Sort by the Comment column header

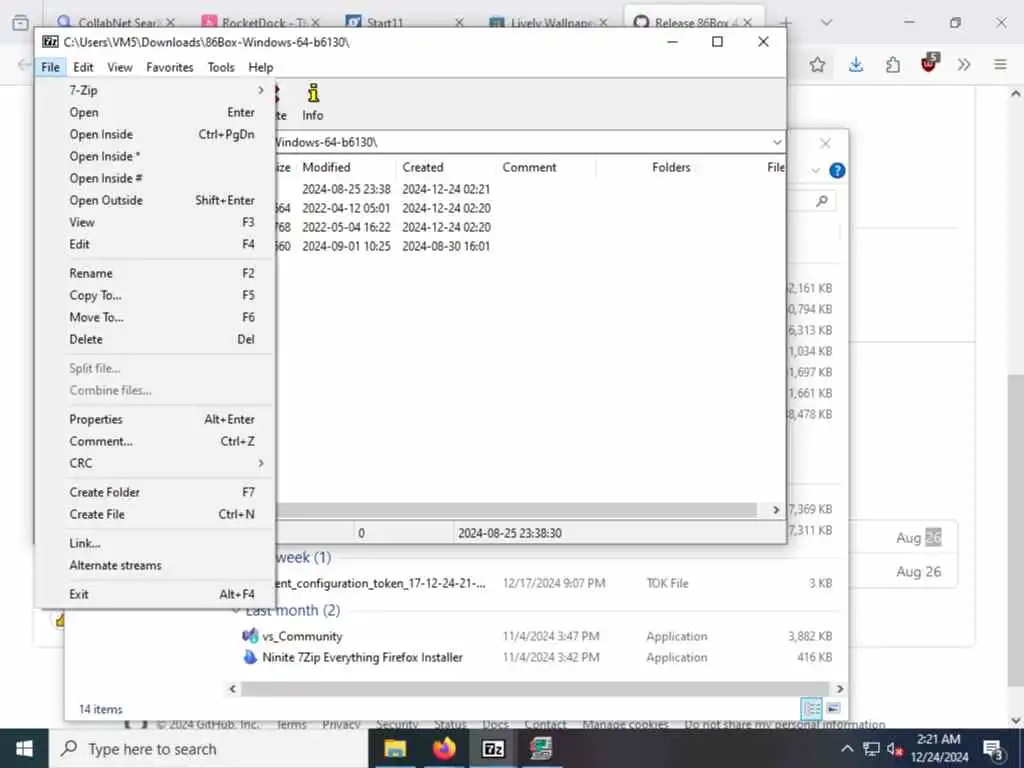(546, 167)
